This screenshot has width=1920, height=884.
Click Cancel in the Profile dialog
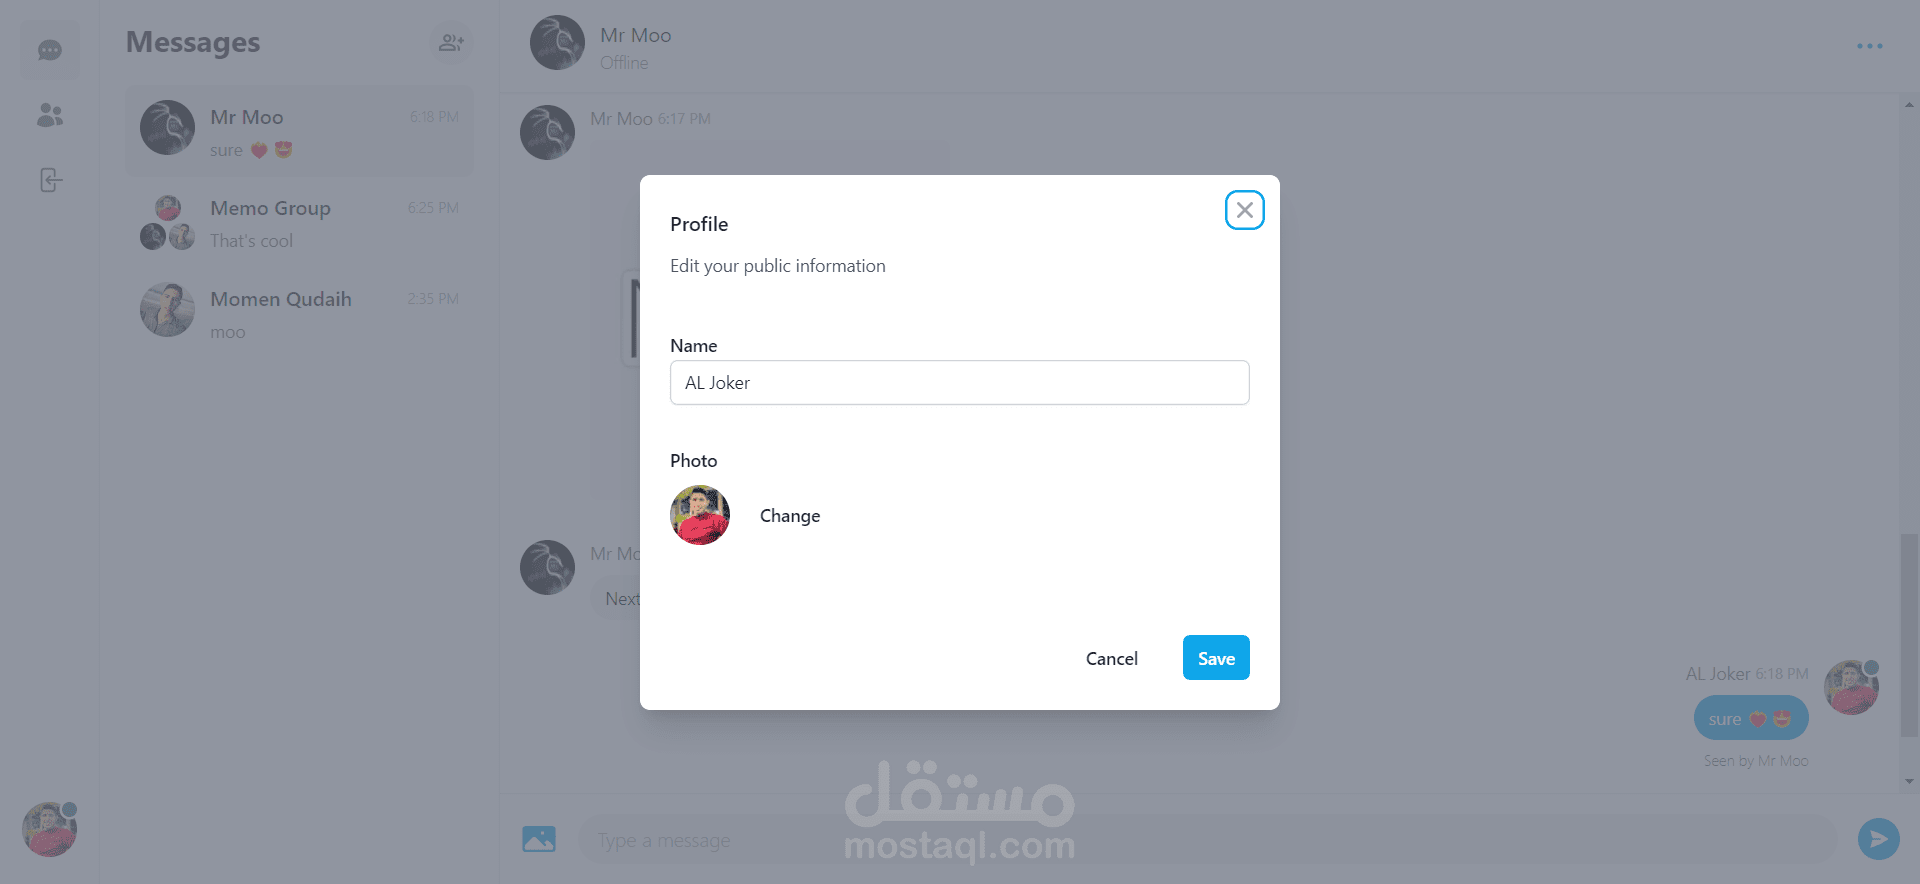point(1112,658)
